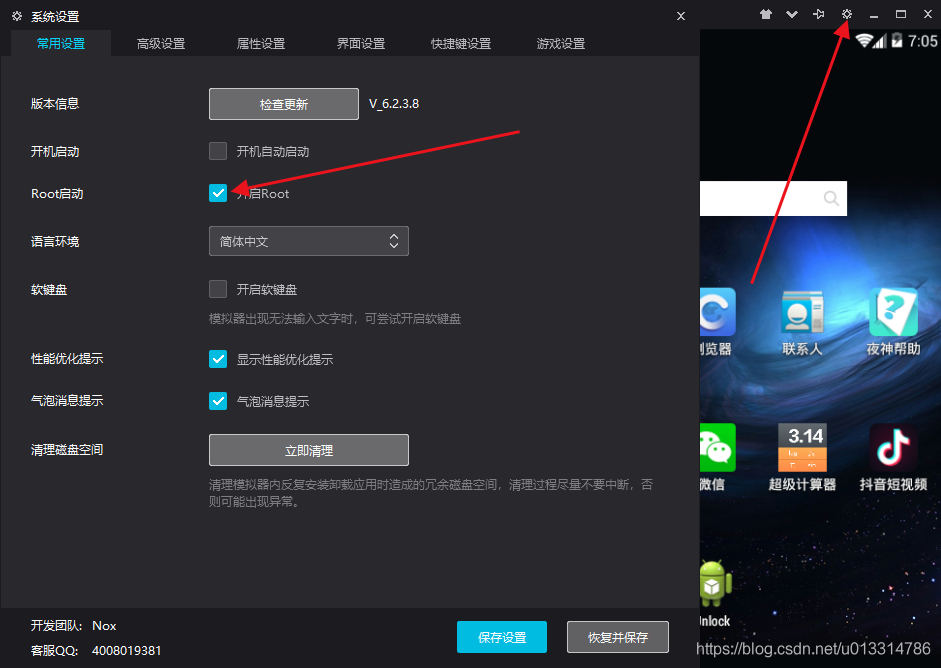941x668 pixels.
Task: Collapse the title bar chevron menu
Action: pos(791,14)
